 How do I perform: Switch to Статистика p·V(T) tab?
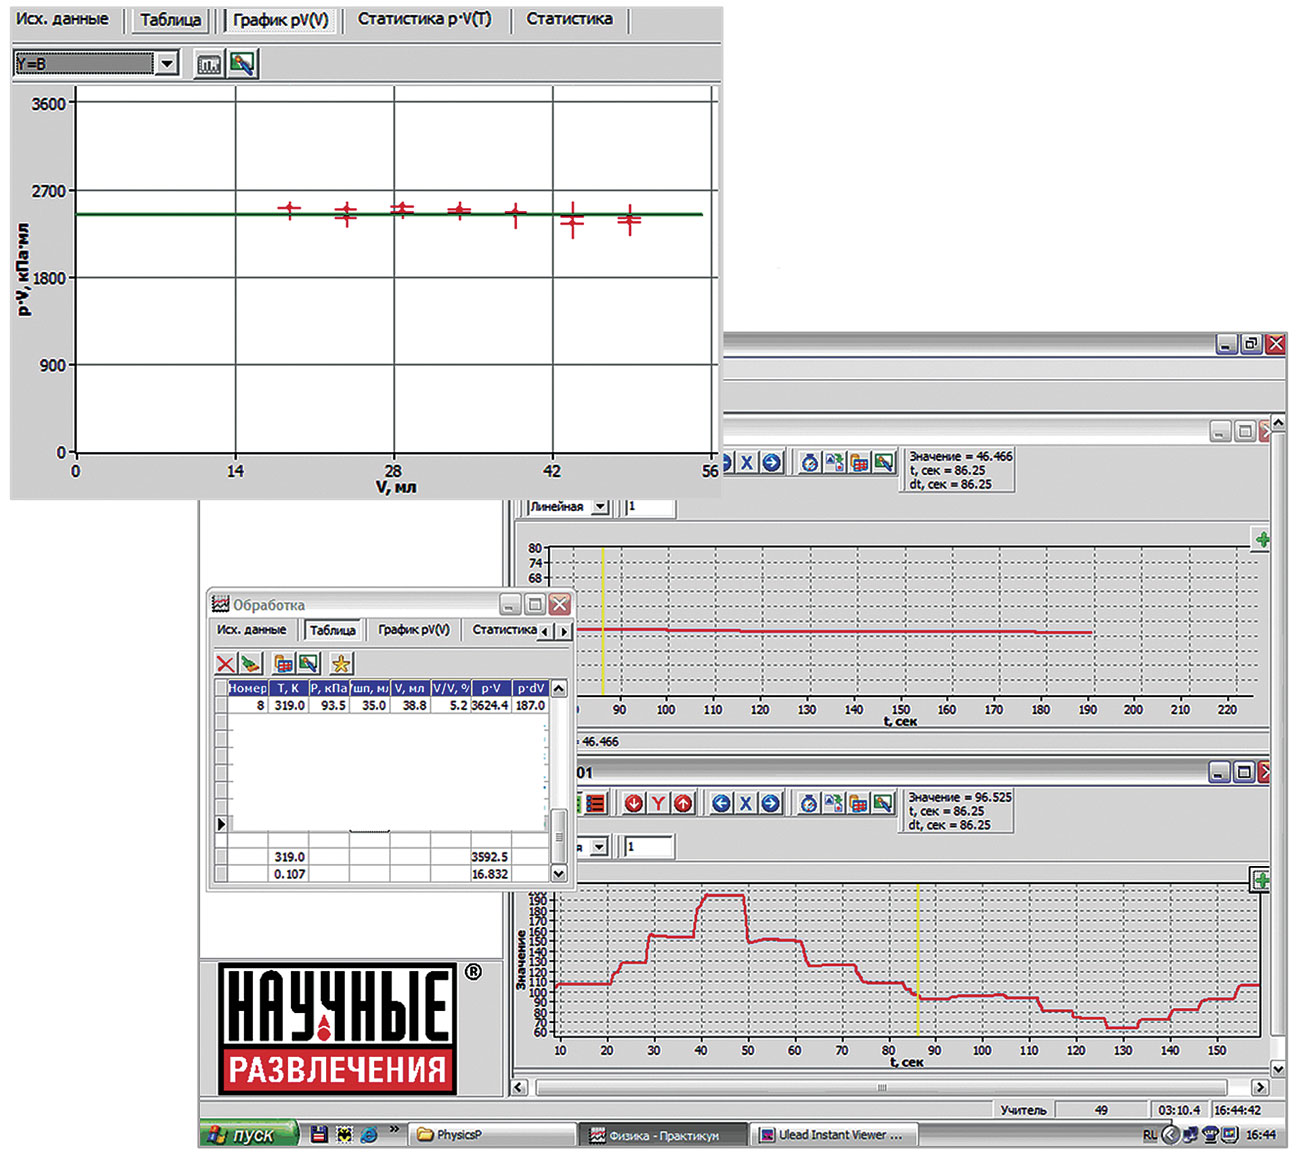(x=424, y=19)
